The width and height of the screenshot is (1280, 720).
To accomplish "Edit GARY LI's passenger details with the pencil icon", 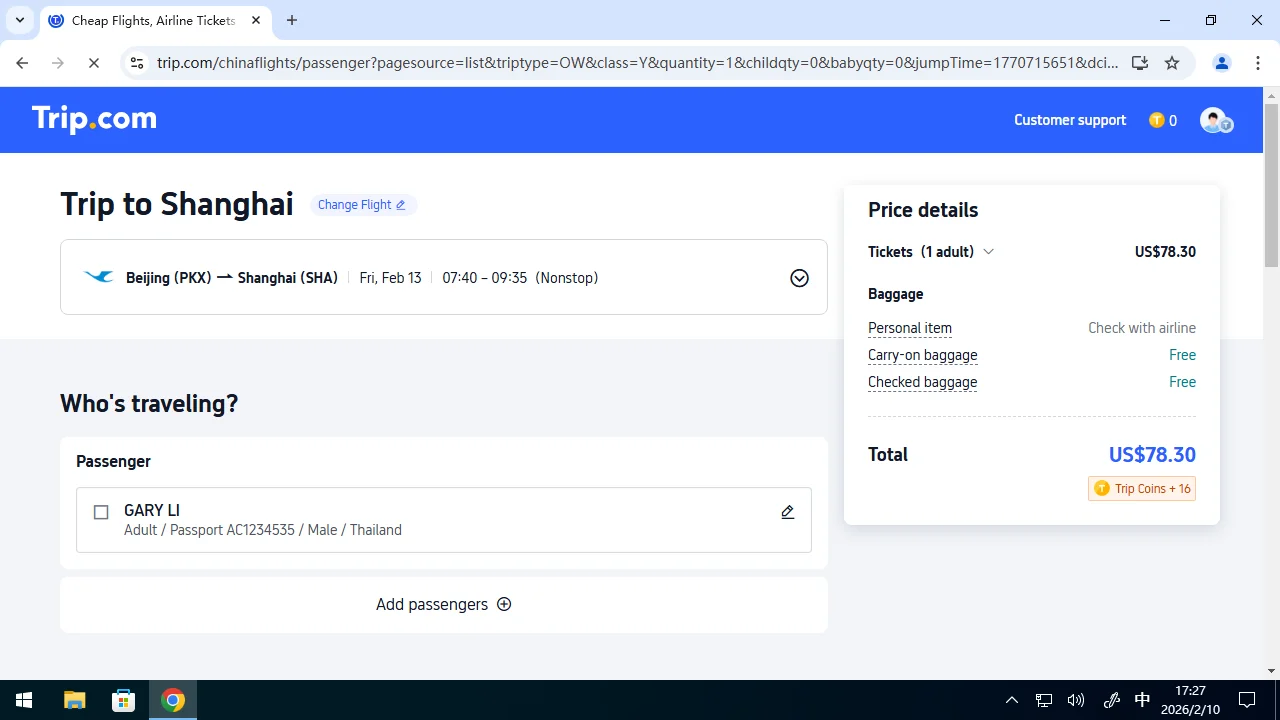I will (x=787, y=511).
